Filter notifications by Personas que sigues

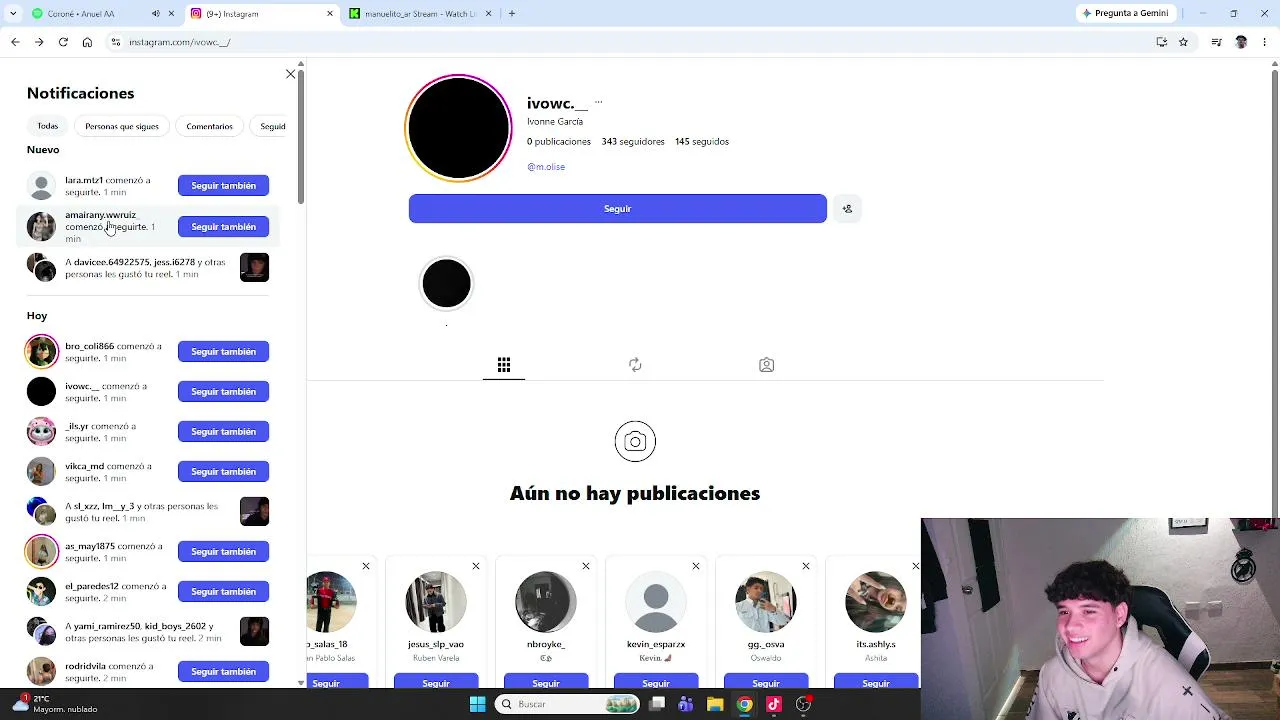tap(122, 126)
